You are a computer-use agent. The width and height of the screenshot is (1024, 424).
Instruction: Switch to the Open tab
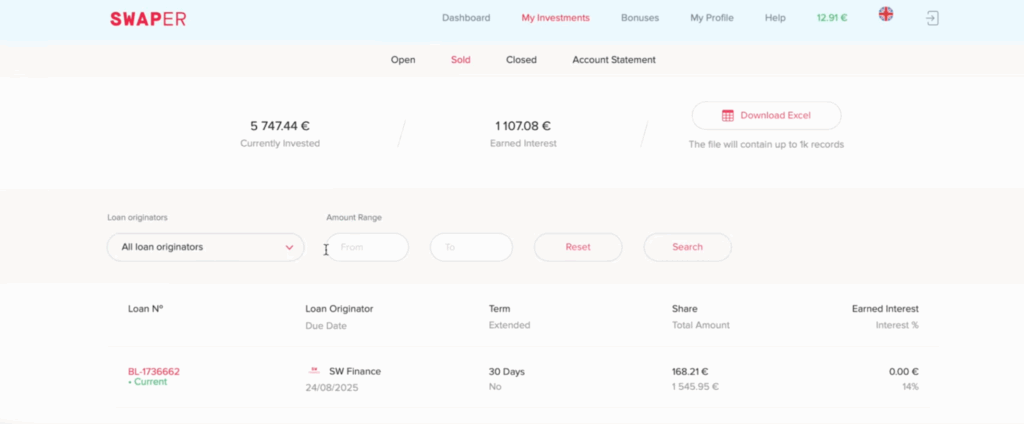403,60
